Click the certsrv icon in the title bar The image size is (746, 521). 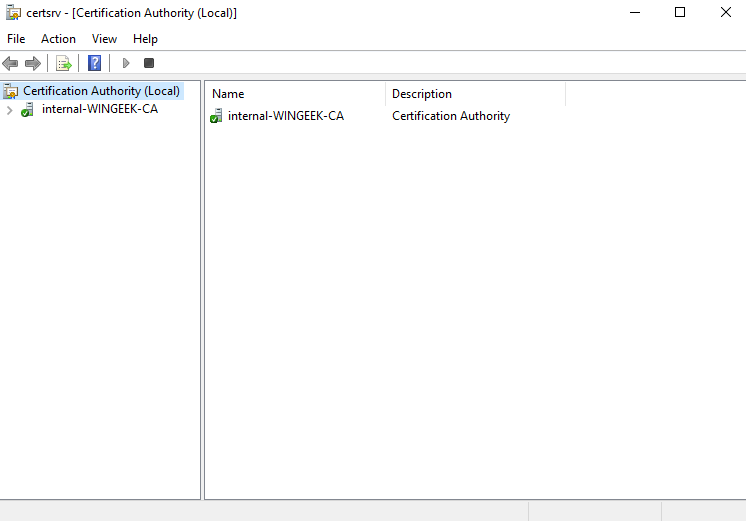pos(12,13)
